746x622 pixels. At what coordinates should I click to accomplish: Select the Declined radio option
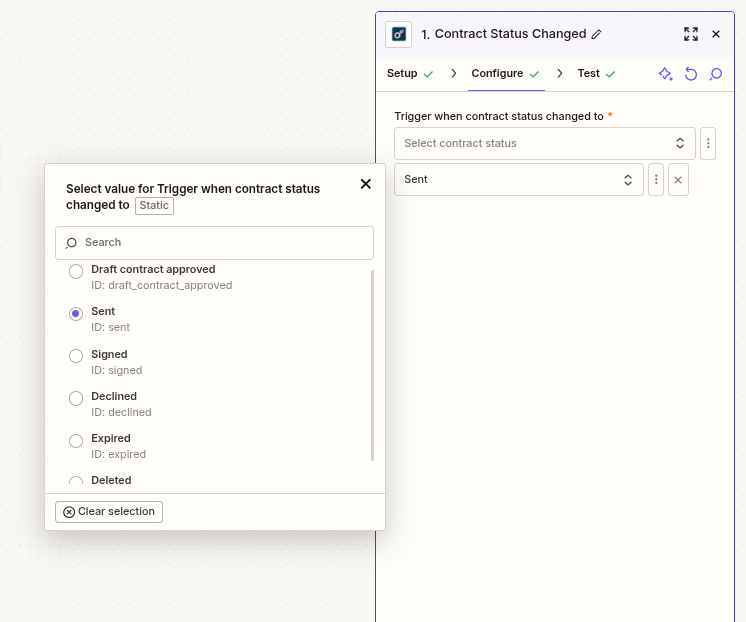pos(76,398)
